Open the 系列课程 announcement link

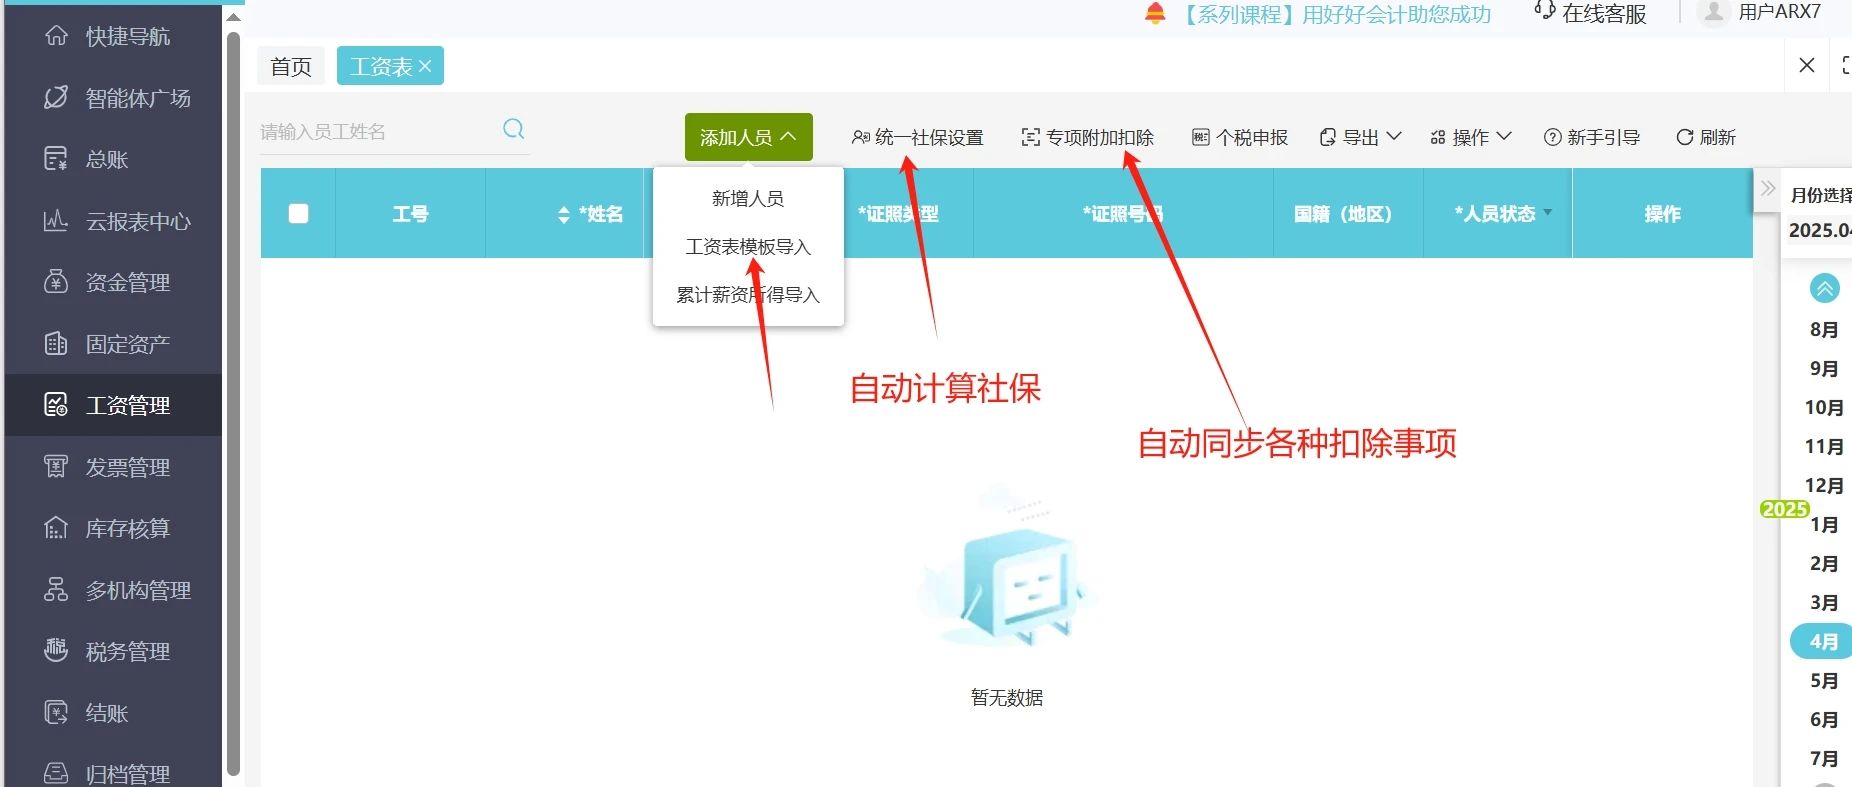coord(1335,14)
